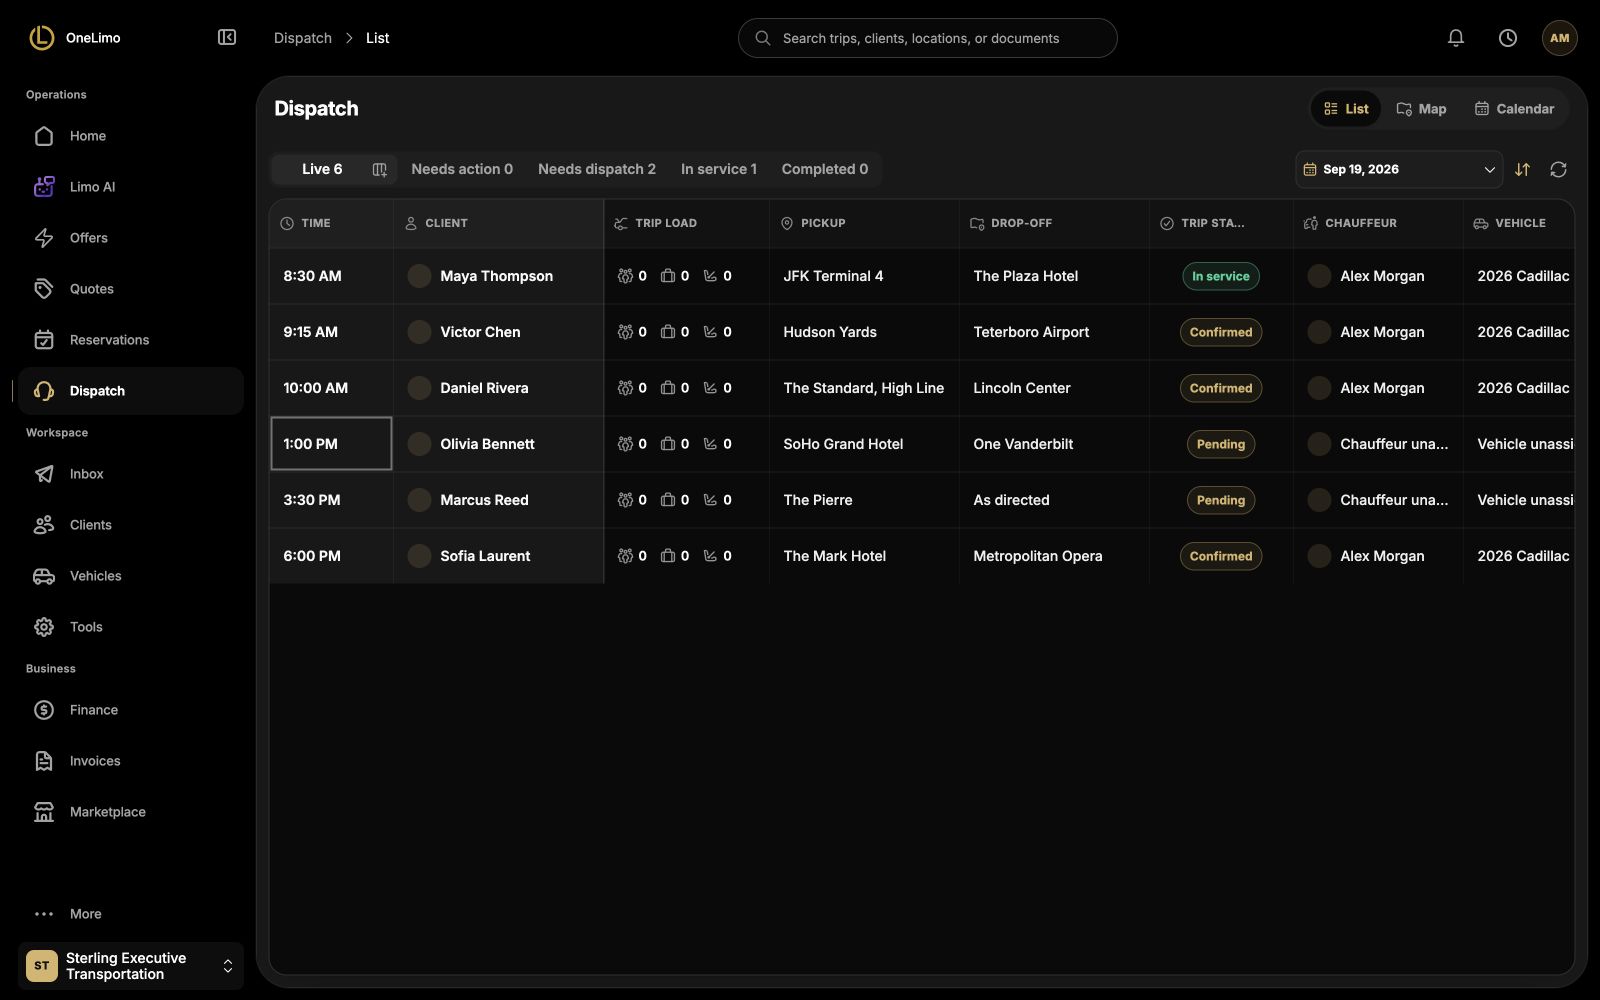Click the TIME column header
Screen dimensions: 1600x1000
click(x=331, y=223)
